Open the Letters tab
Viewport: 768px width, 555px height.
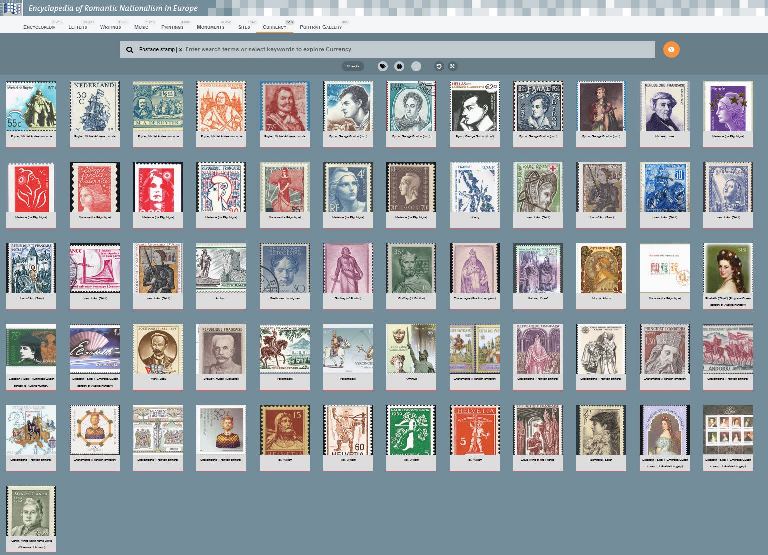click(x=78, y=27)
